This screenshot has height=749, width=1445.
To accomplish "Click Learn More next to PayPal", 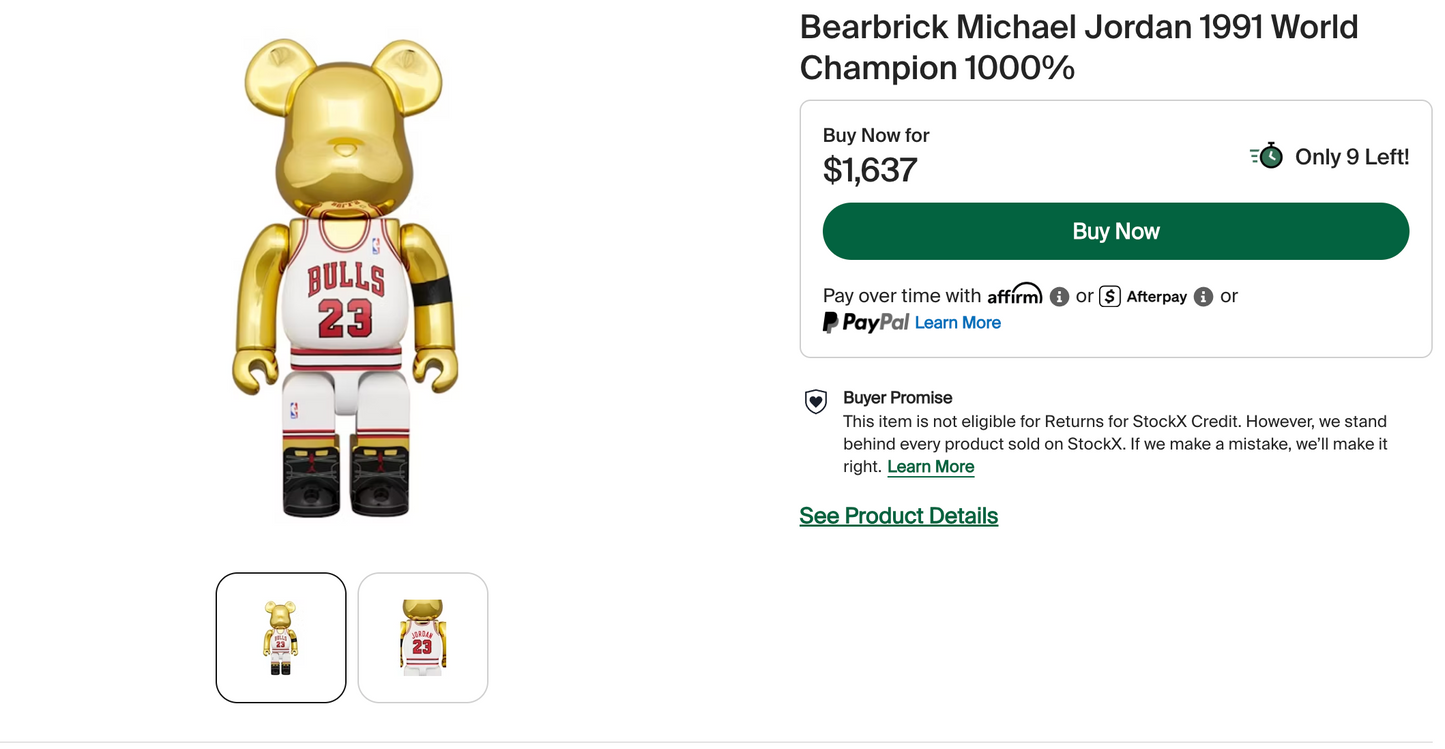I will (x=957, y=322).
